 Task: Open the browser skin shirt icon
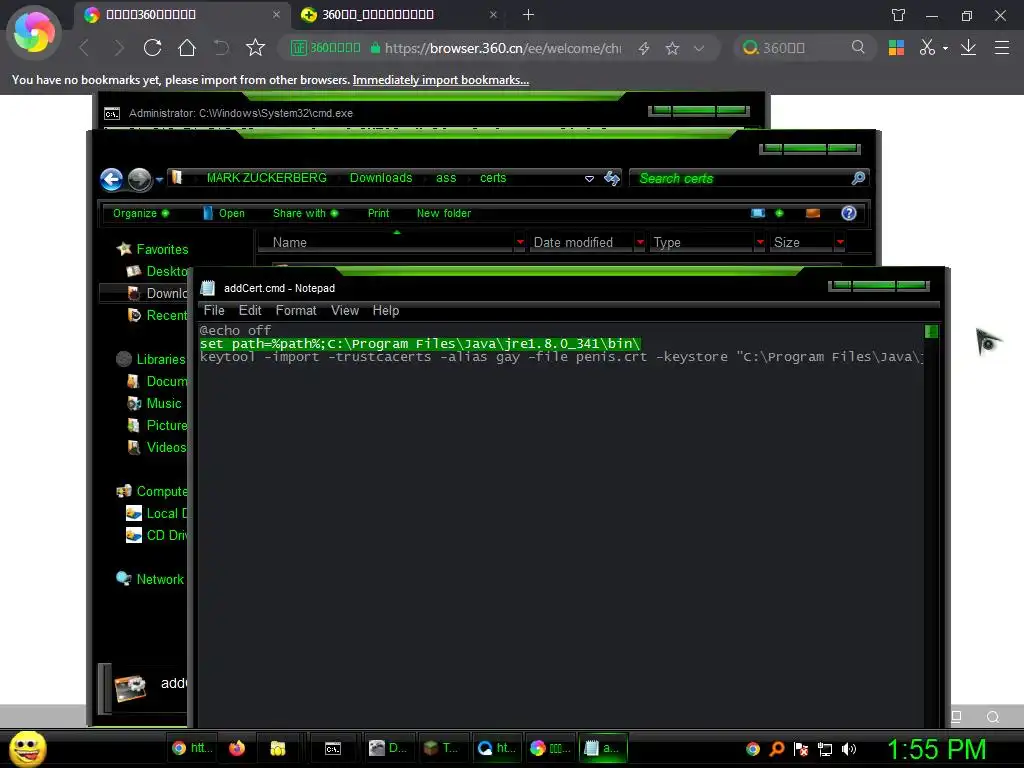click(899, 15)
